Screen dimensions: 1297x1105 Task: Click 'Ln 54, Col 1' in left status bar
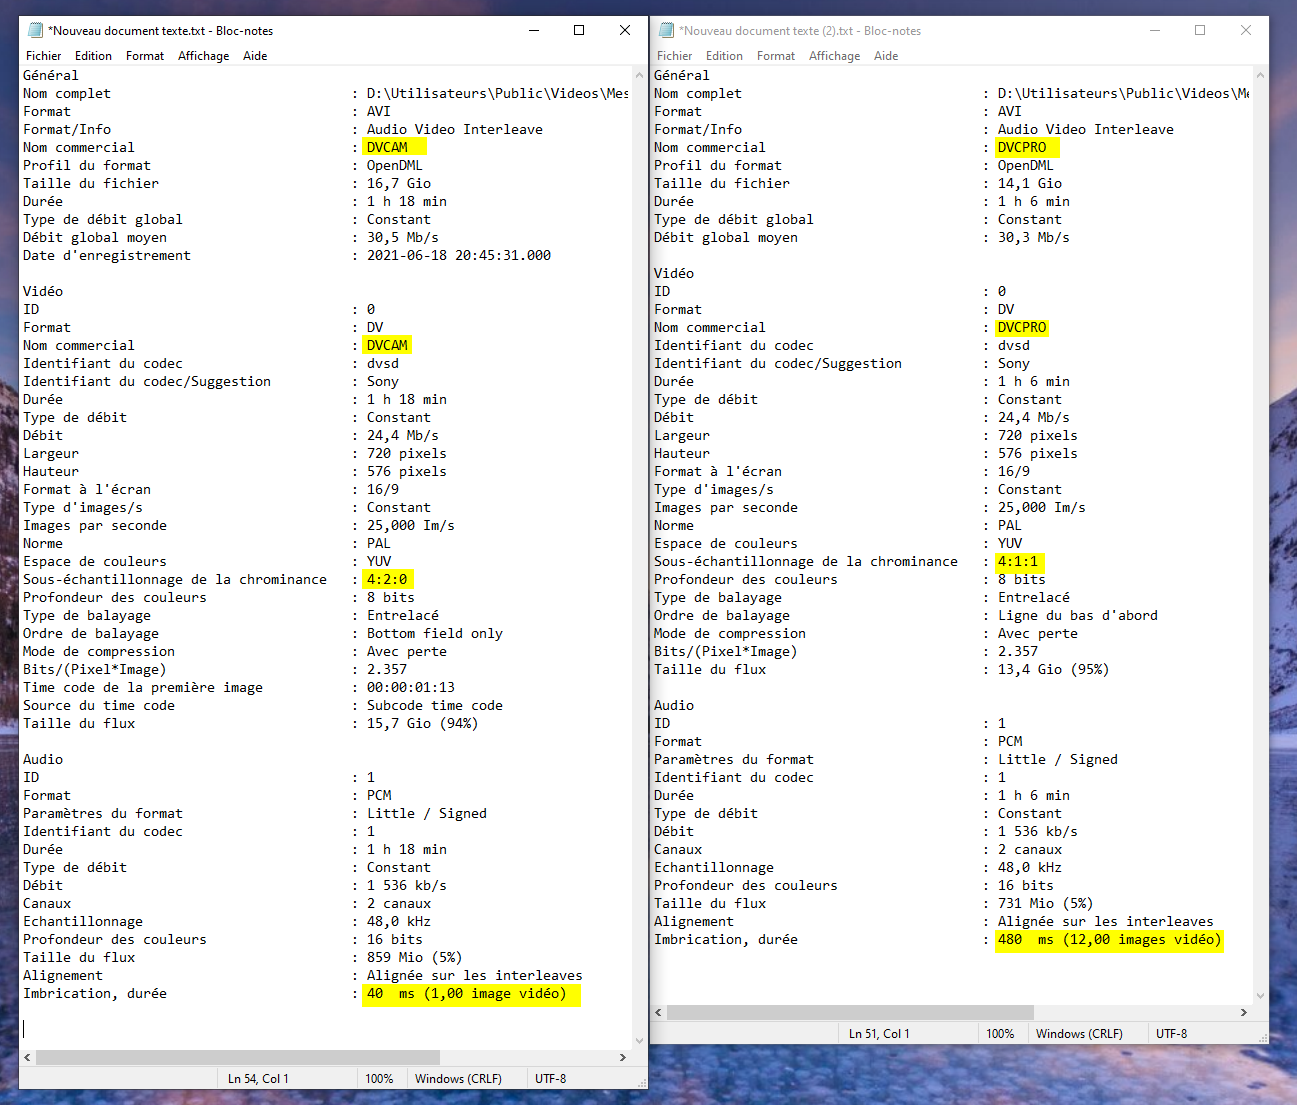pos(258,1079)
